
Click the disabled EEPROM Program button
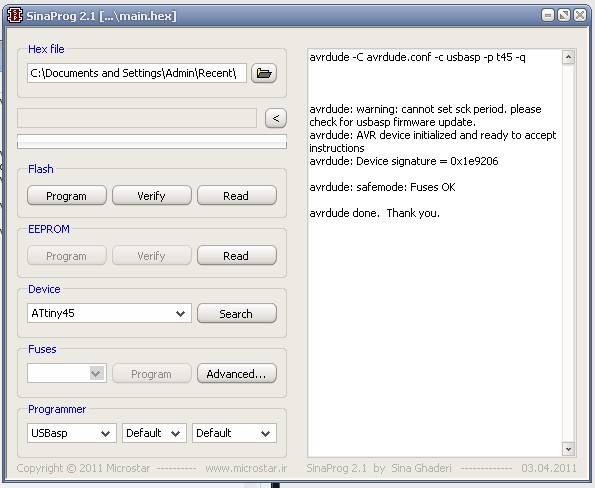coord(67,256)
